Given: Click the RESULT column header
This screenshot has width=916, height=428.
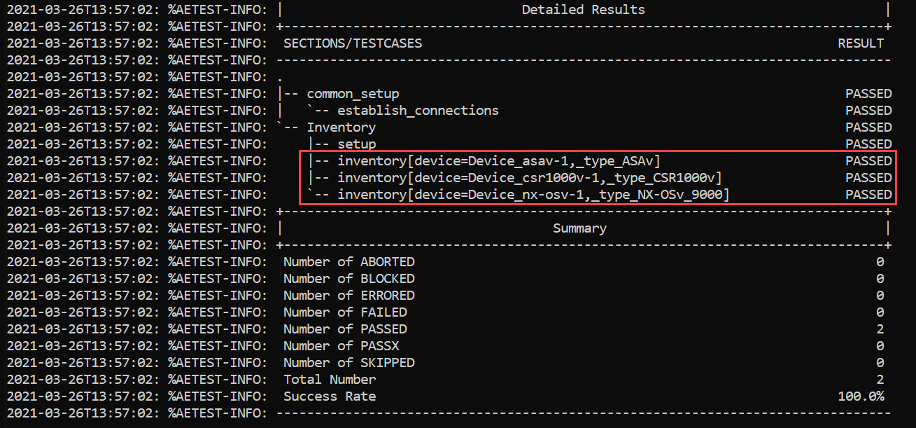Looking at the screenshot, I should (861, 44).
